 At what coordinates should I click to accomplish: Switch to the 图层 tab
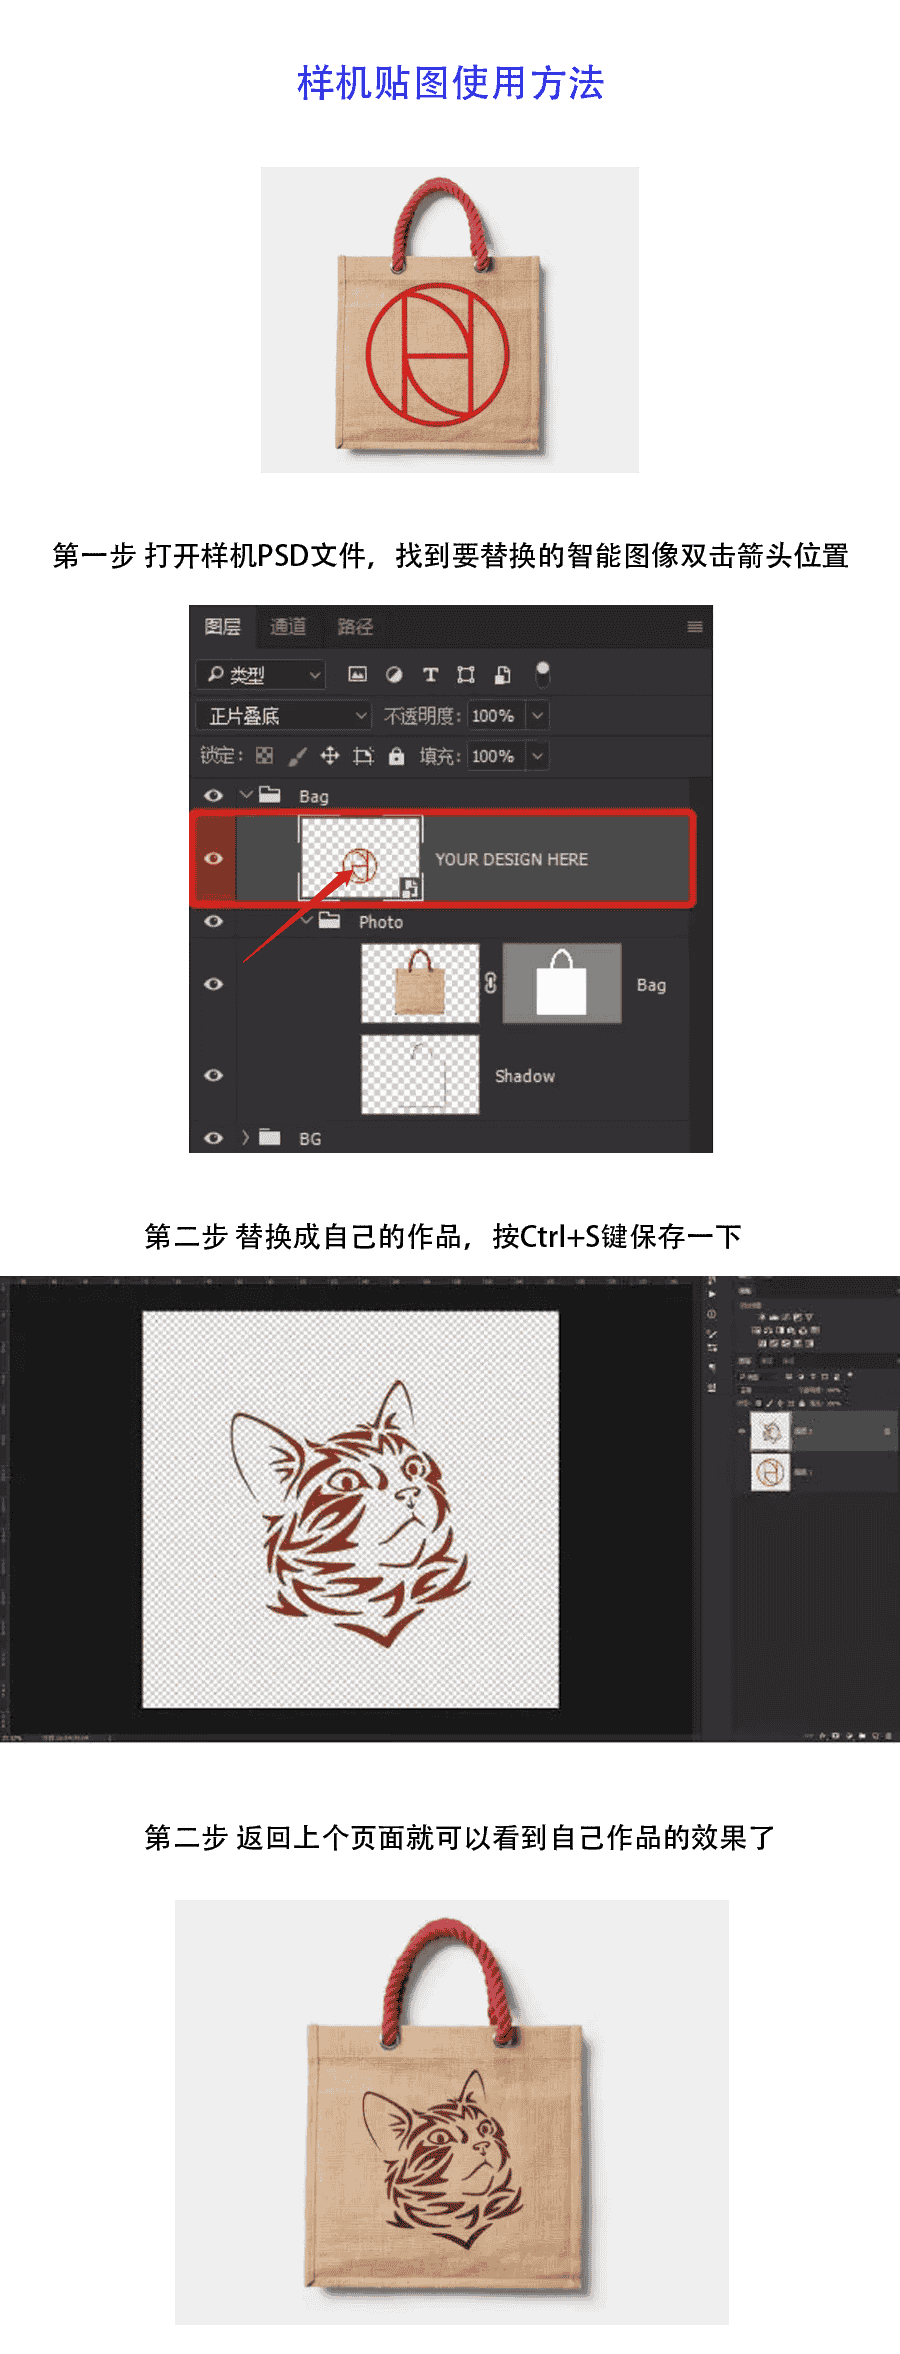coord(222,627)
